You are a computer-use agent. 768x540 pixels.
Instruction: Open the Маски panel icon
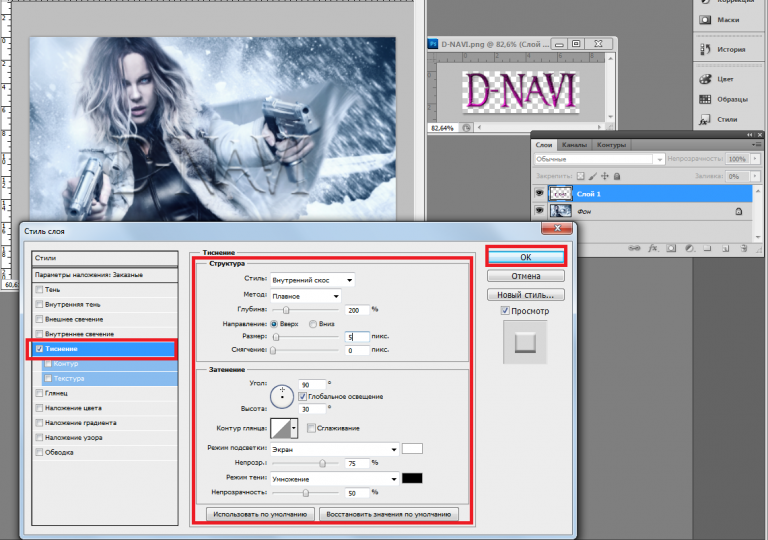pos(705,20)
